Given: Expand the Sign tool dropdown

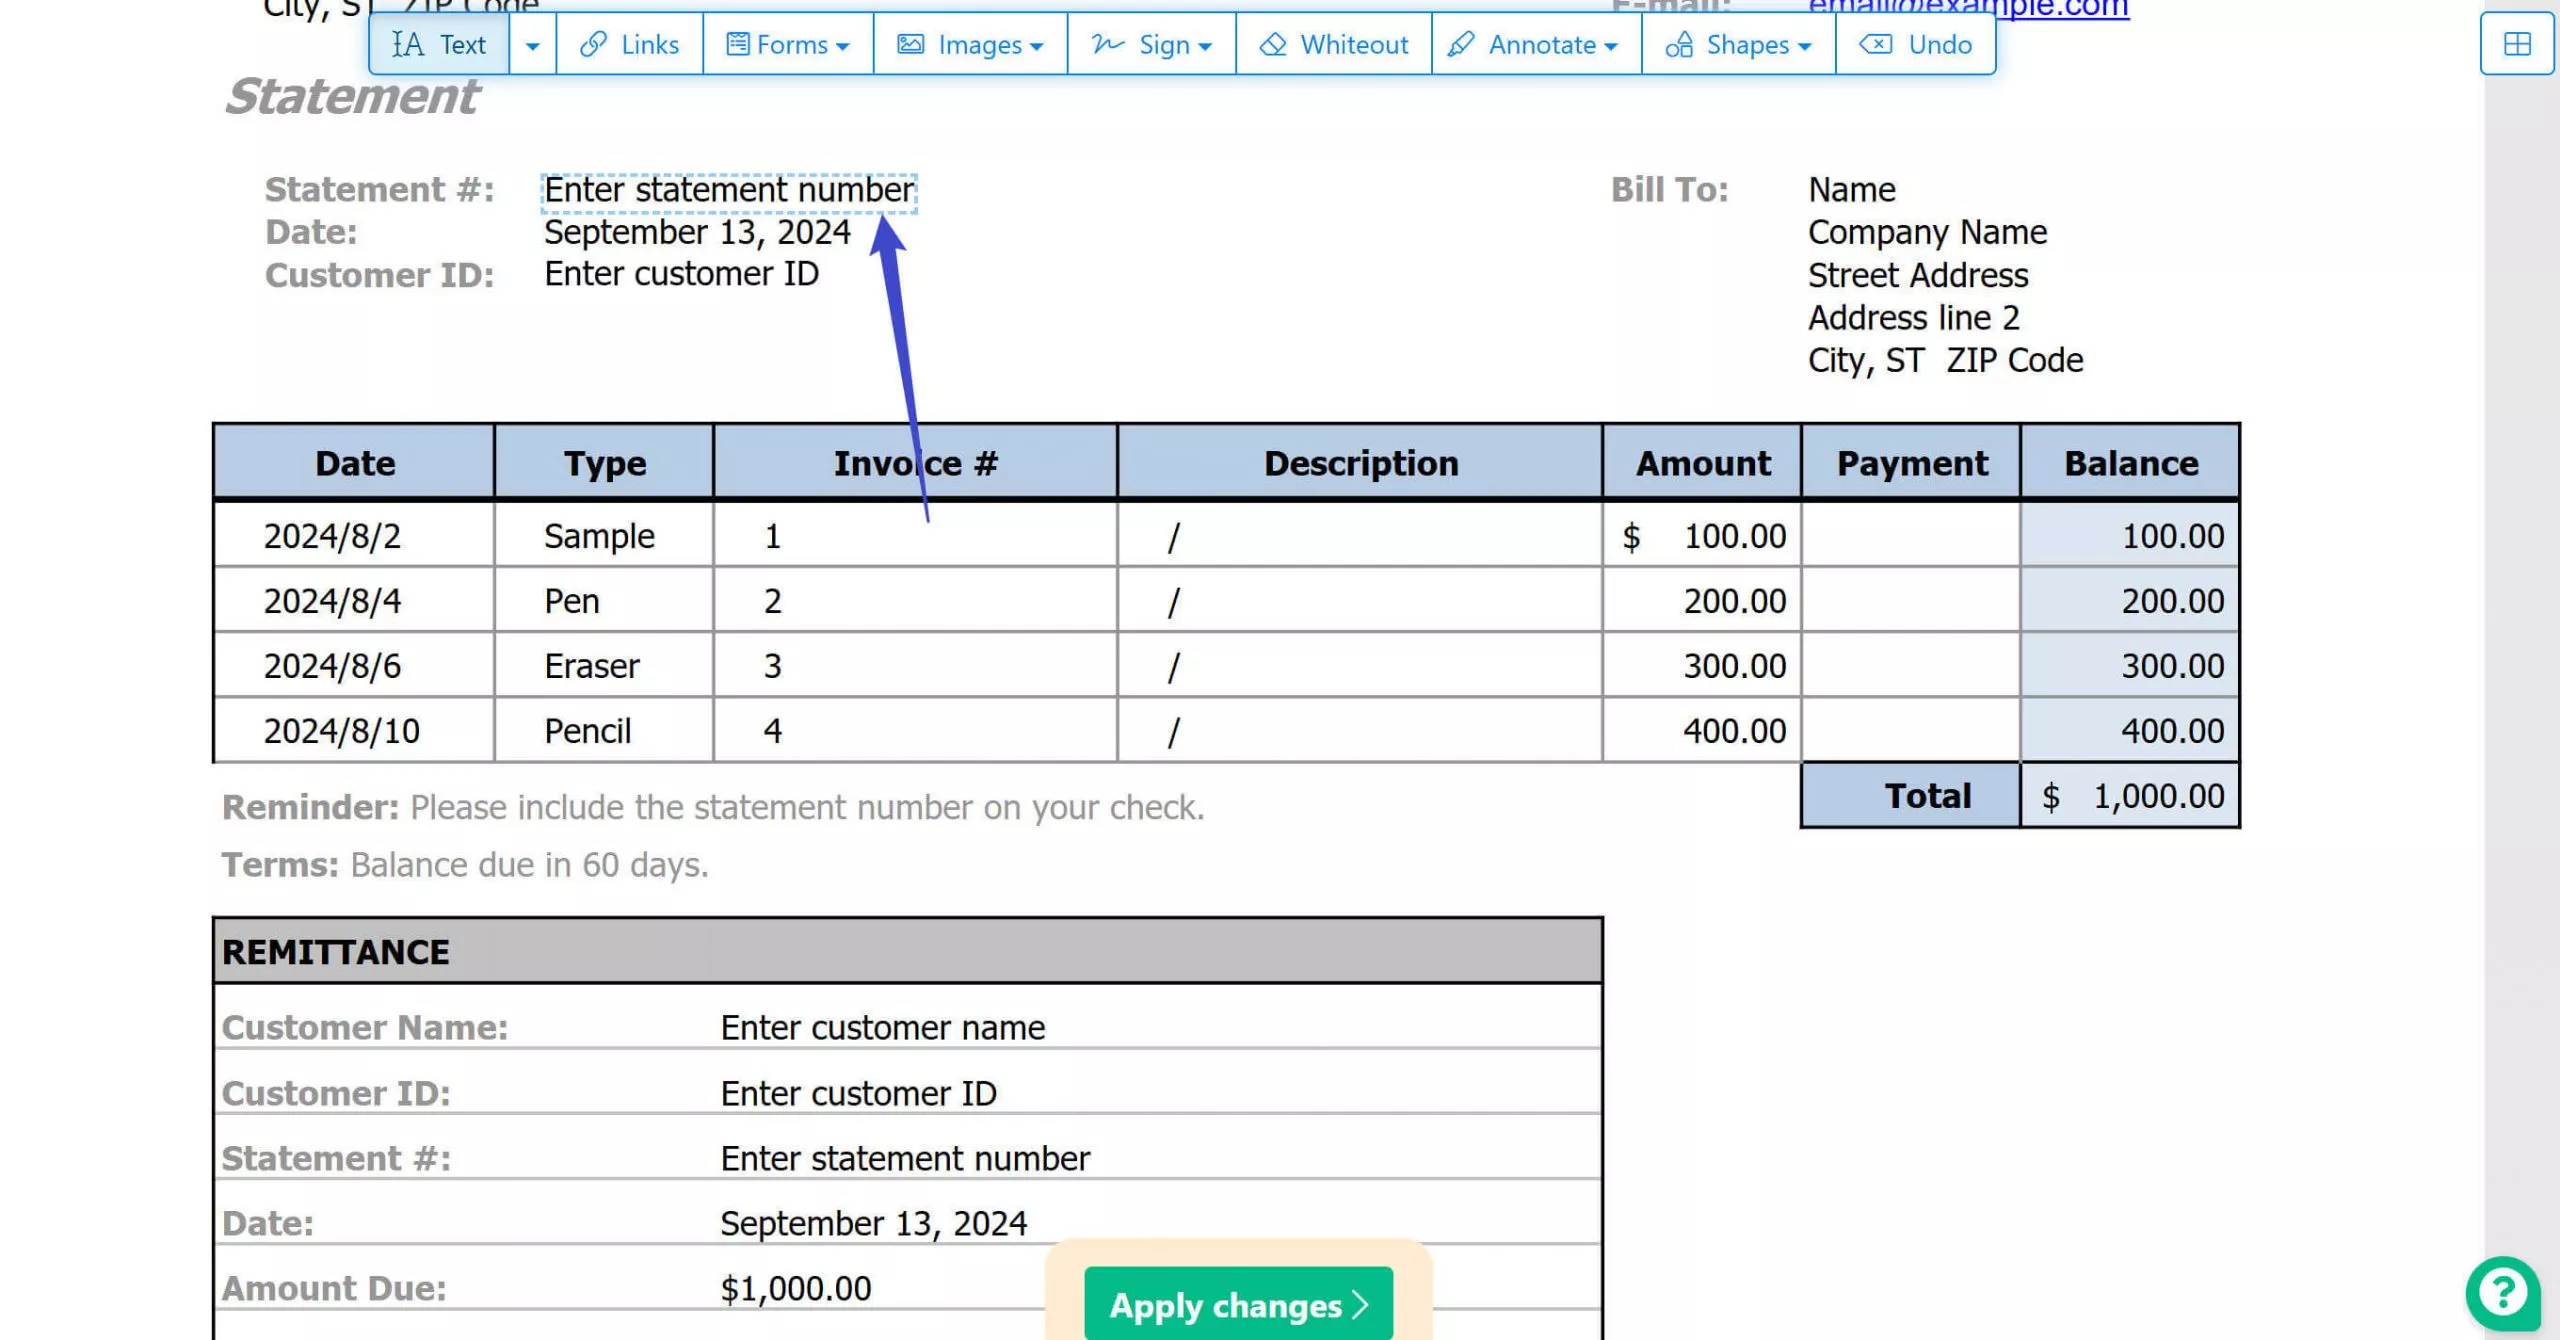Looking at the screenshot, I should coord(1205,44).
